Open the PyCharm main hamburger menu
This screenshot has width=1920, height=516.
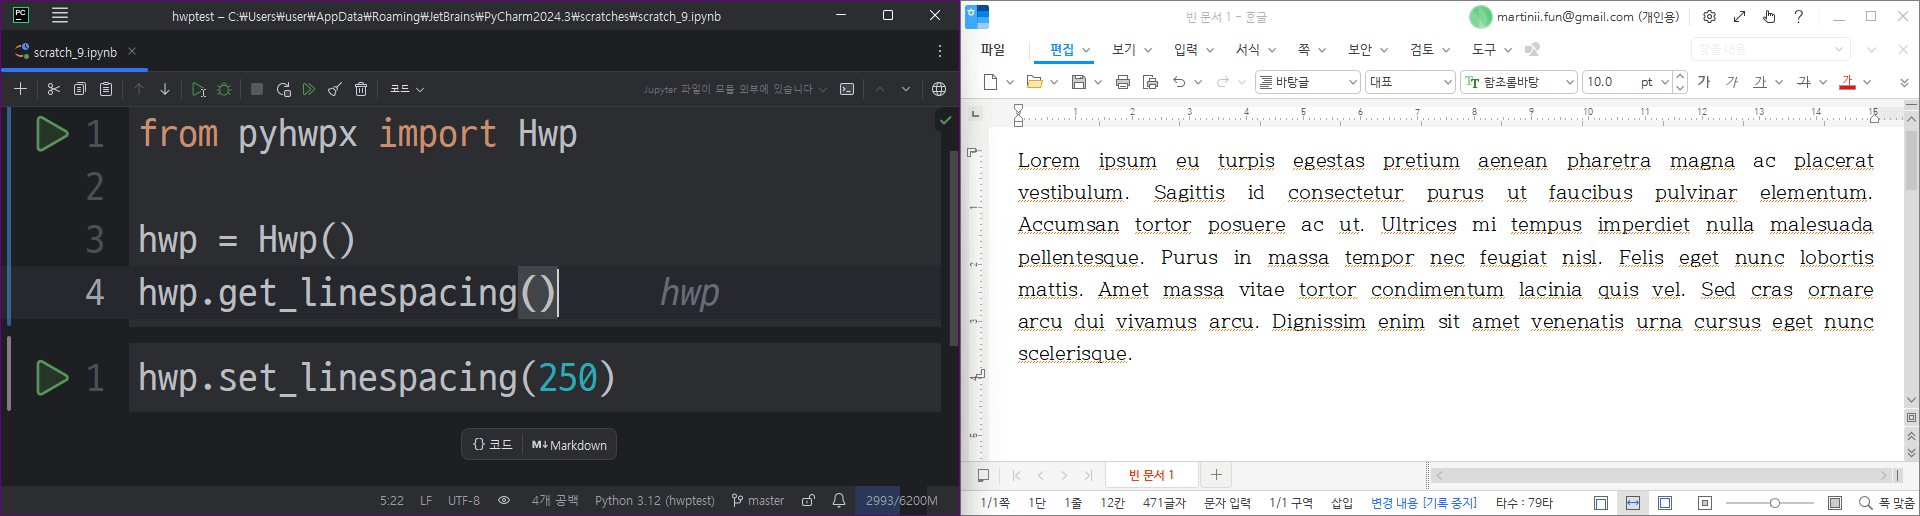(60, 15)
